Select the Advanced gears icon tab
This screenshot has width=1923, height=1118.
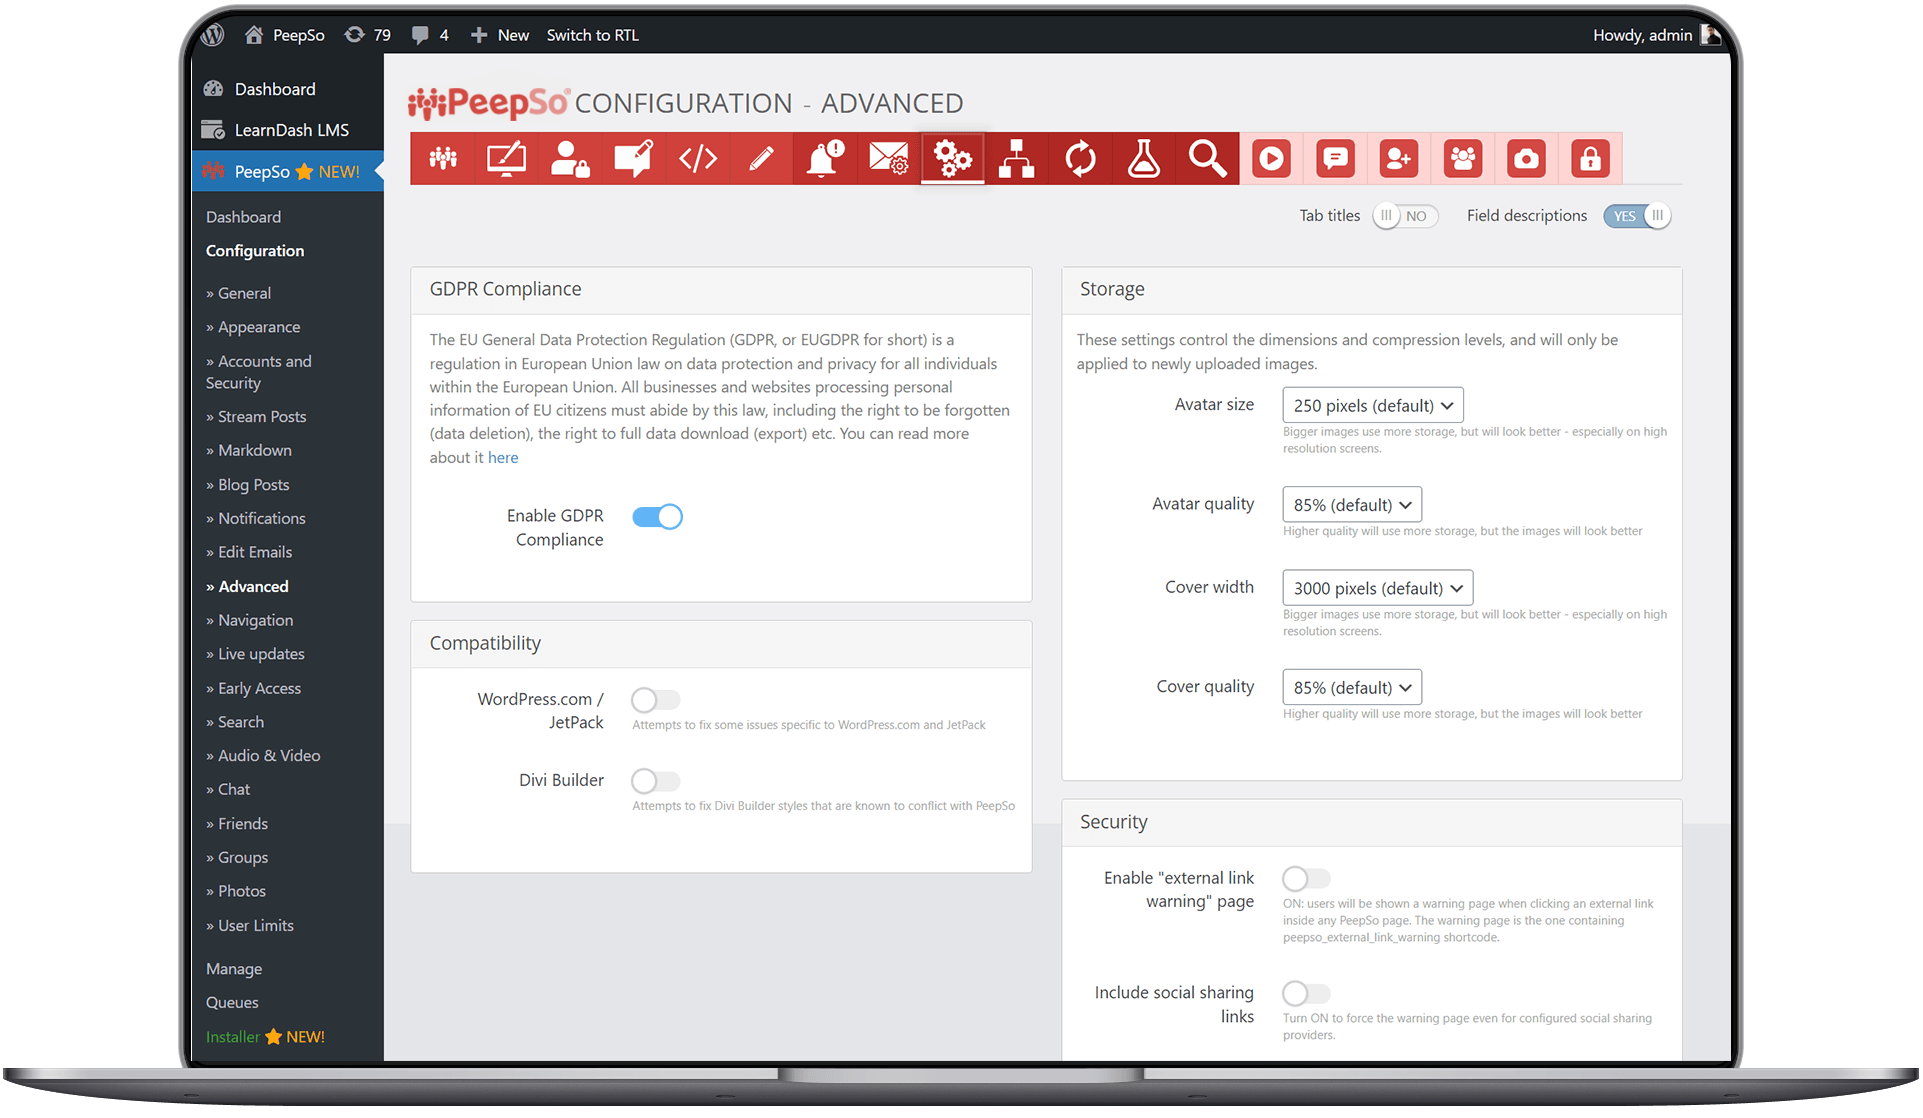point(953,159)
